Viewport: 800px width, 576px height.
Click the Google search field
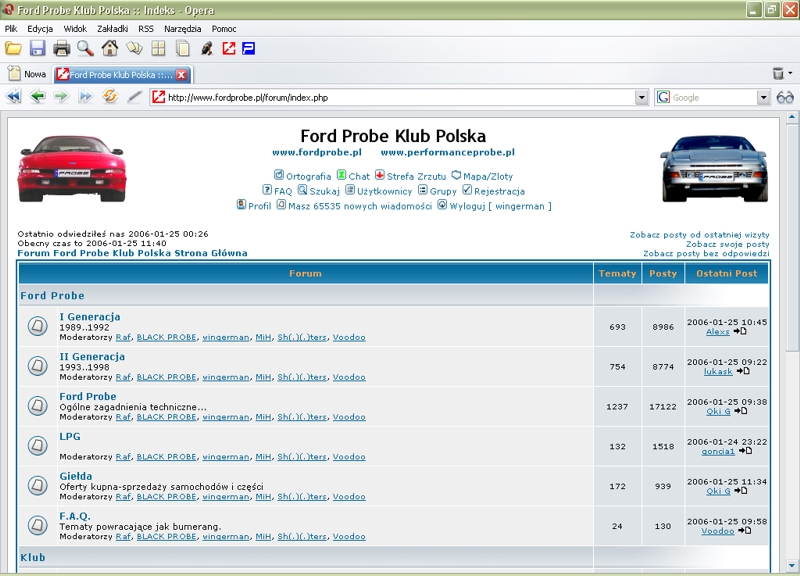tap(713, 97)
